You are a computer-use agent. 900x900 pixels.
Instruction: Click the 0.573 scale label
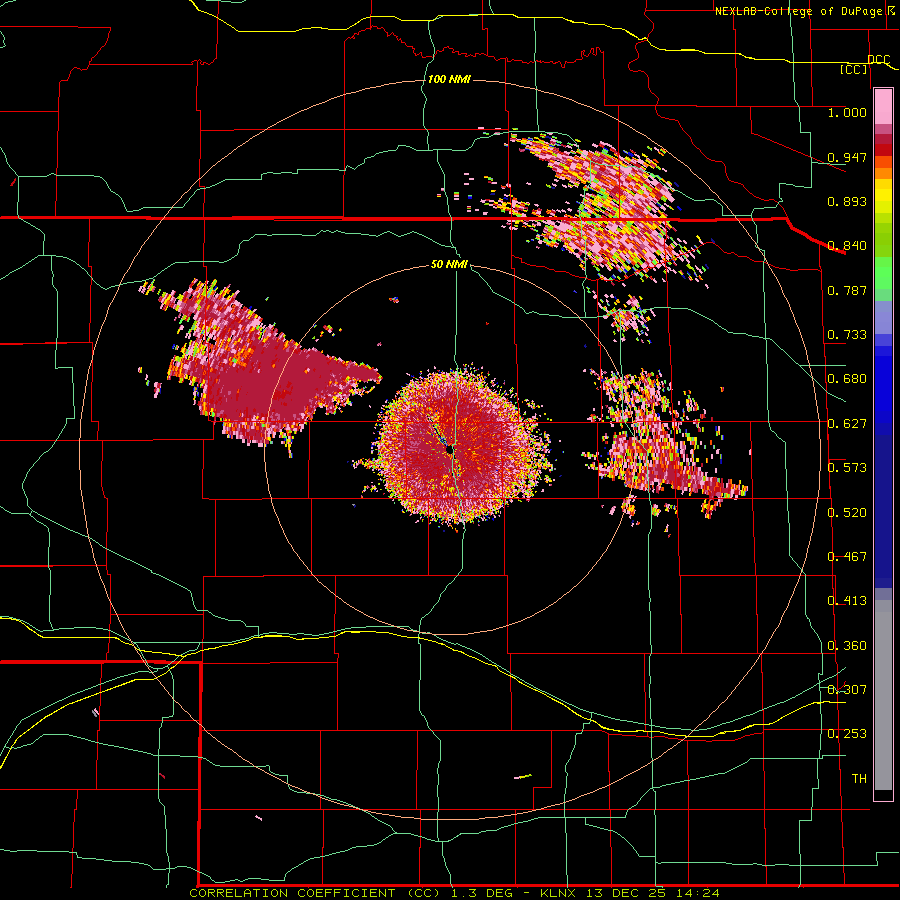click(x=847, y=468)
